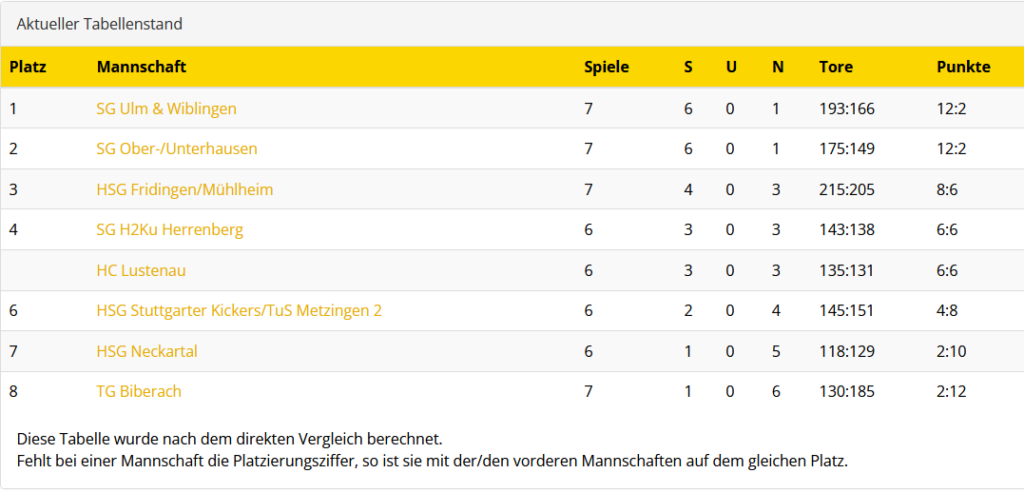
Task: Click the Platz column header
Action: click(28, 67)
